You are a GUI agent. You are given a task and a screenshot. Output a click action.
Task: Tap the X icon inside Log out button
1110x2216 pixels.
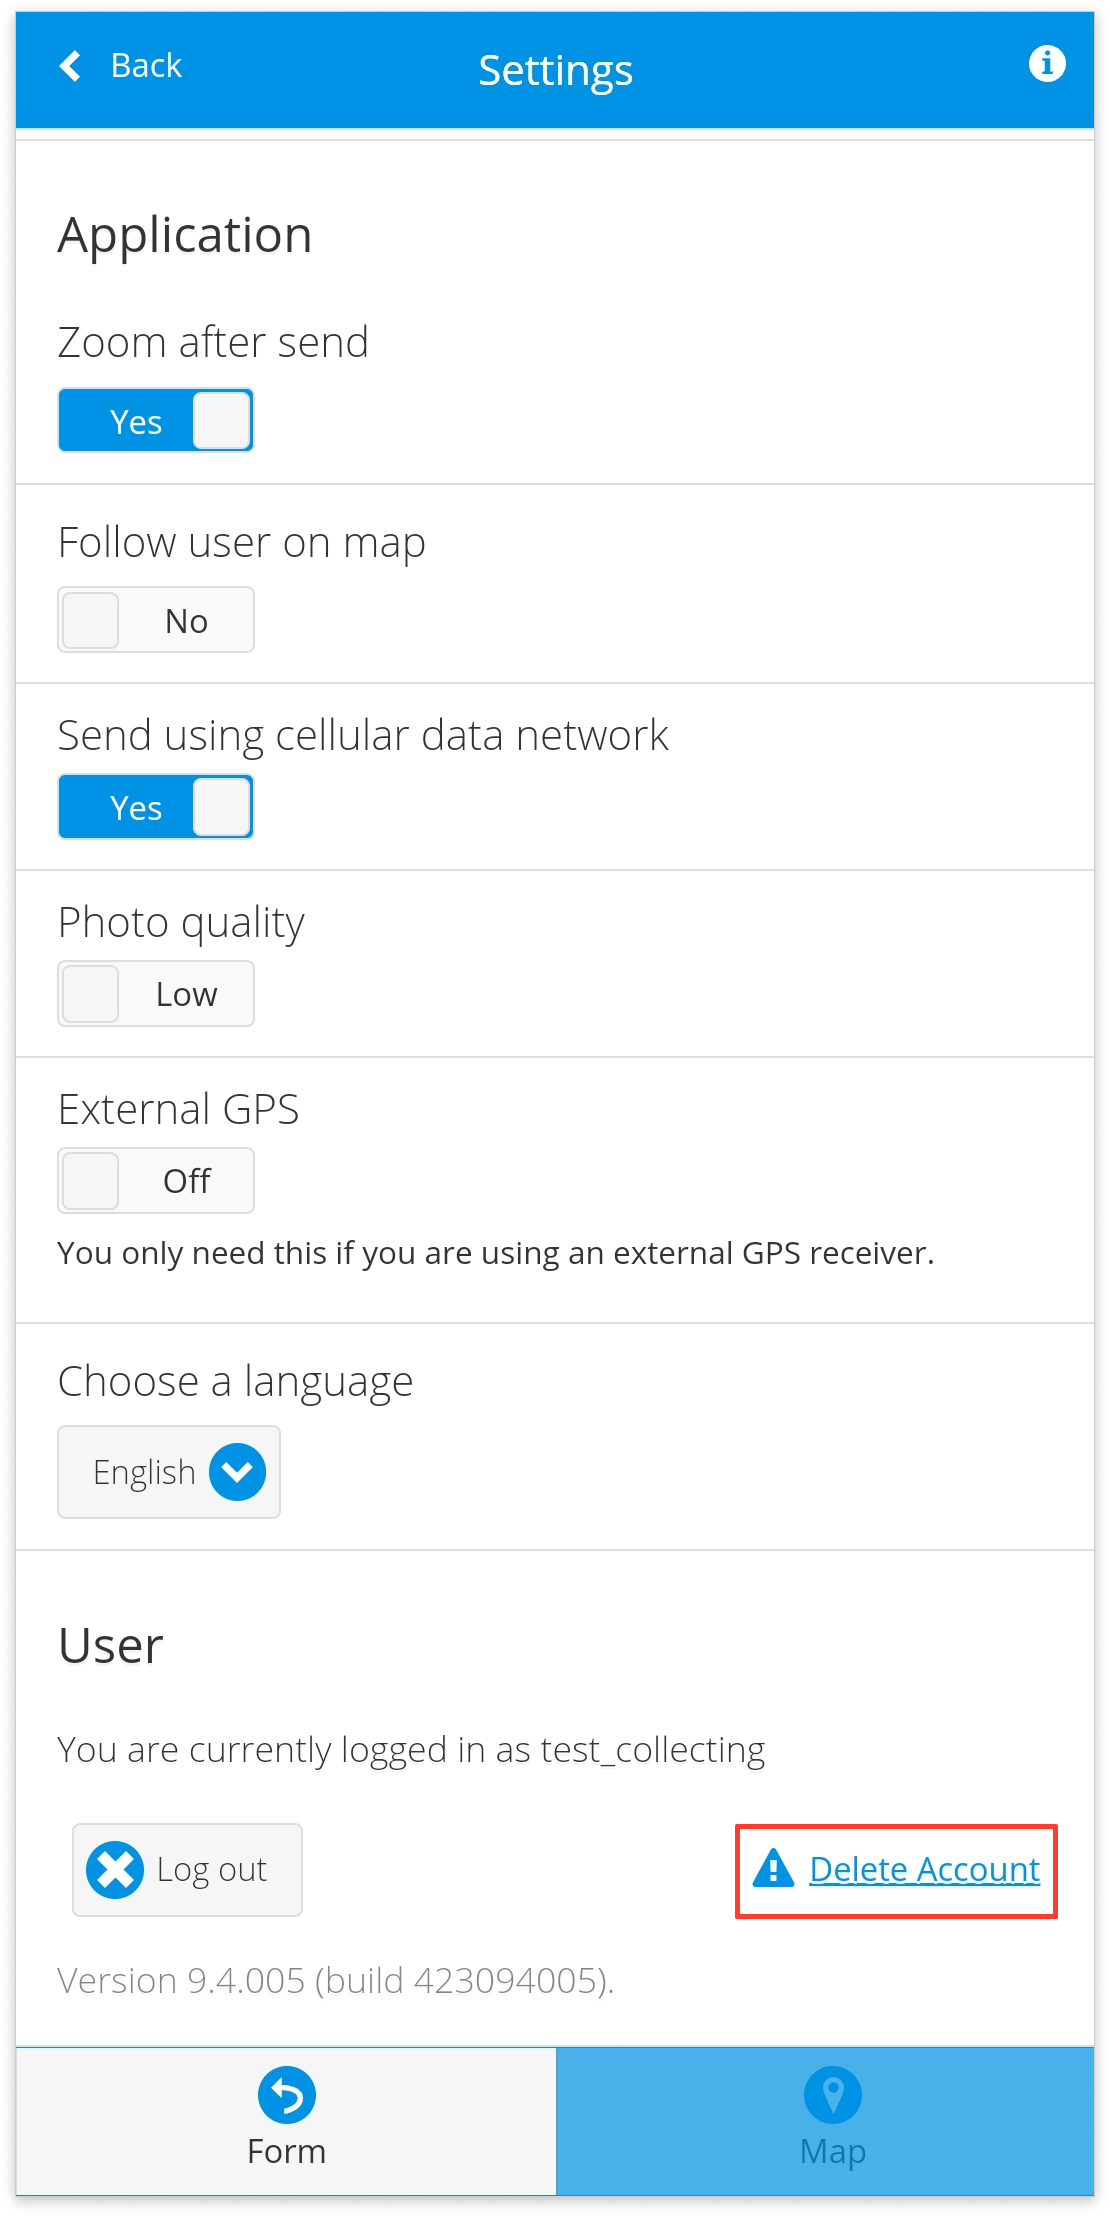[x=113, y=1868]
